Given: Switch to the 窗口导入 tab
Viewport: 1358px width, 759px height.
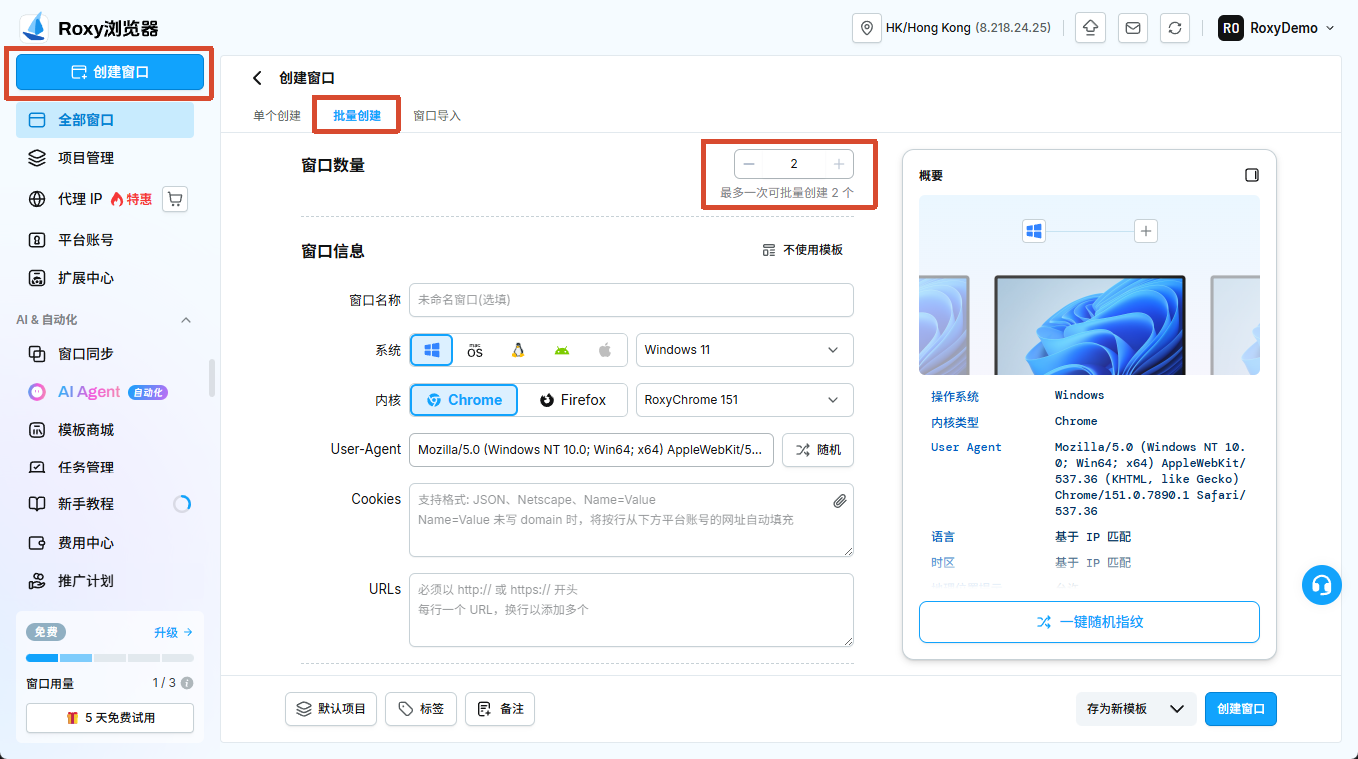Looking at the screenshot, I should click(x=437, y=116).
